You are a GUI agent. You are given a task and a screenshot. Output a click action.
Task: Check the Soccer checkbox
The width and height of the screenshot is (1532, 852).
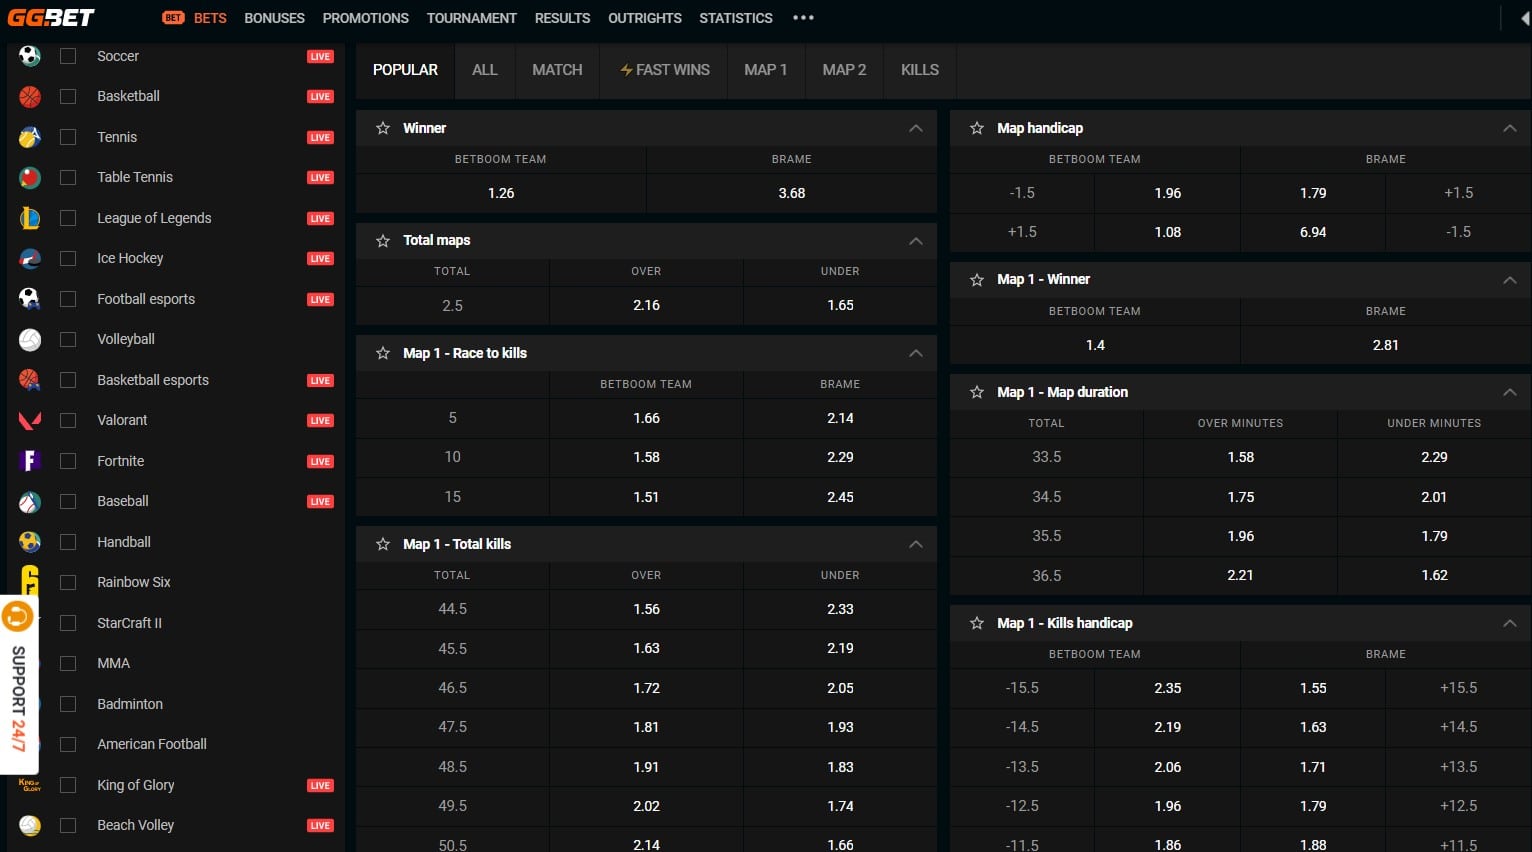[x=68, y=56]
